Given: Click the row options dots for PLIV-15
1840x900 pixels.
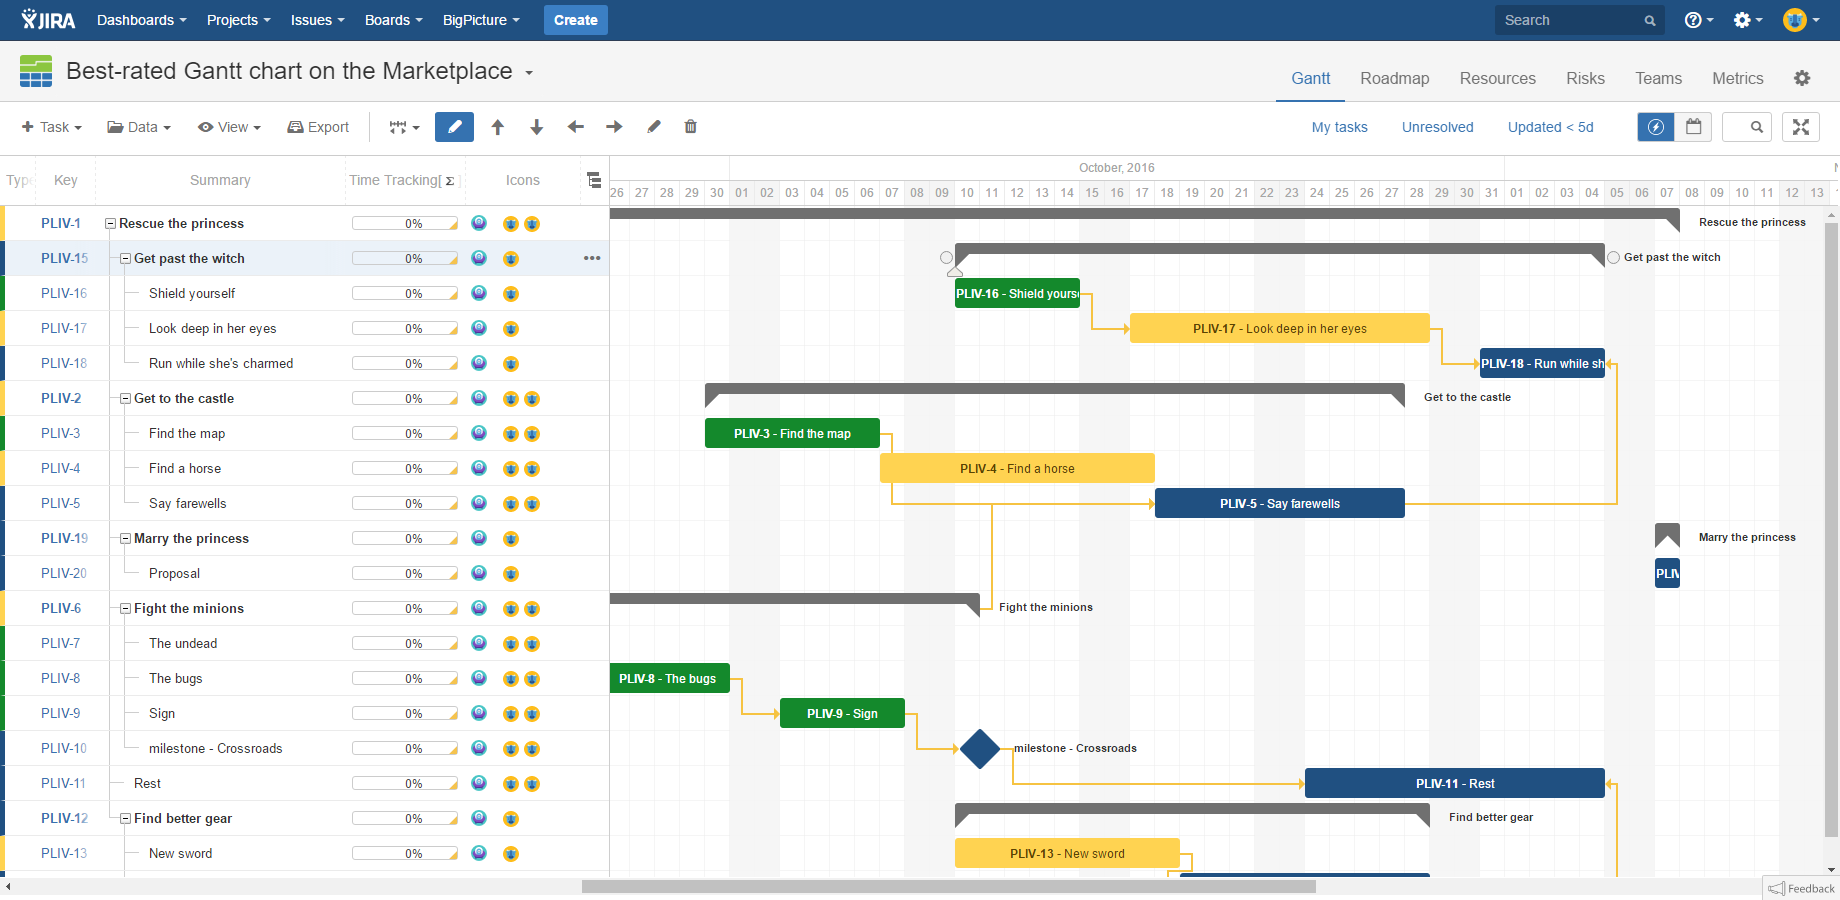Looking at the screenshot, I should point(592,258).
